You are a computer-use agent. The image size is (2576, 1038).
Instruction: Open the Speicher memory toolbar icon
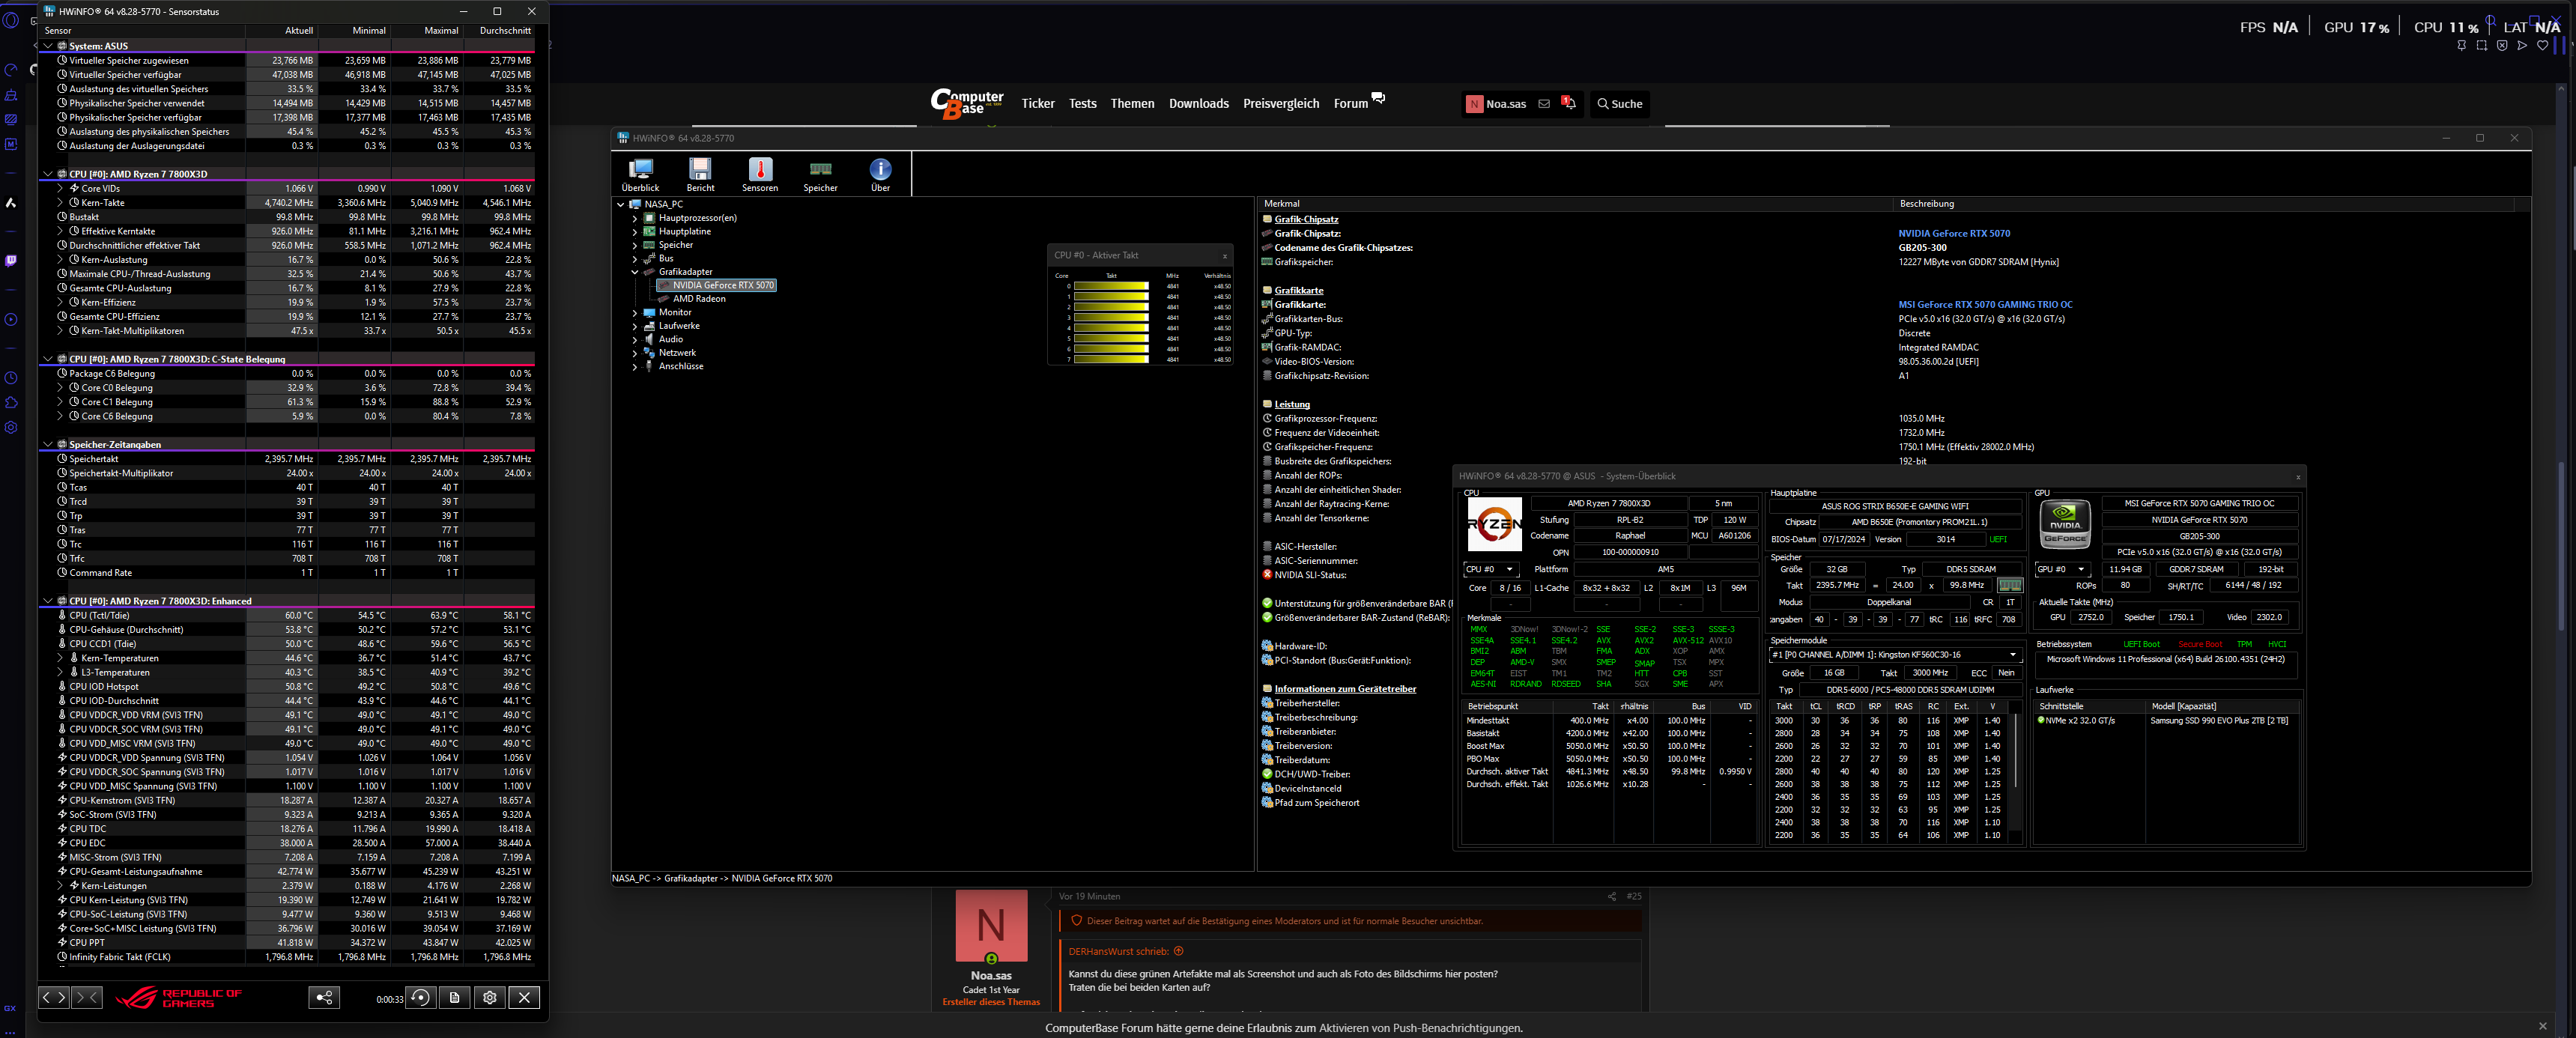[820, 172]
